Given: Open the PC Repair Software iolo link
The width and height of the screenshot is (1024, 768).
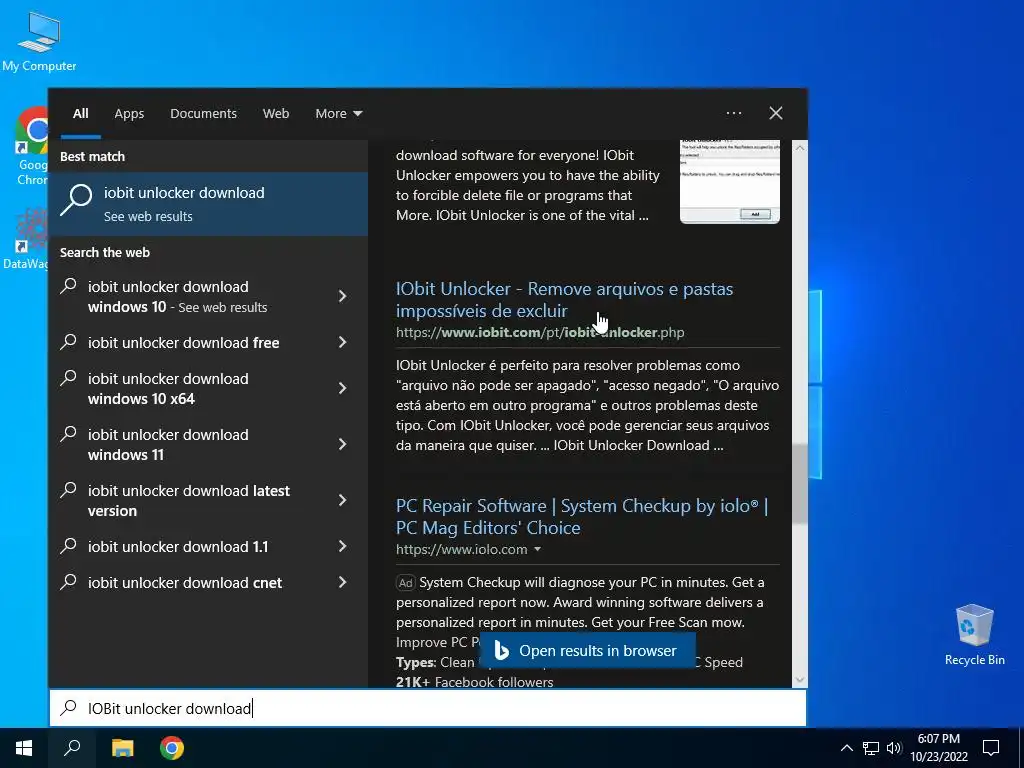Looking at the screenshot, I should click(x=582, y=517).
